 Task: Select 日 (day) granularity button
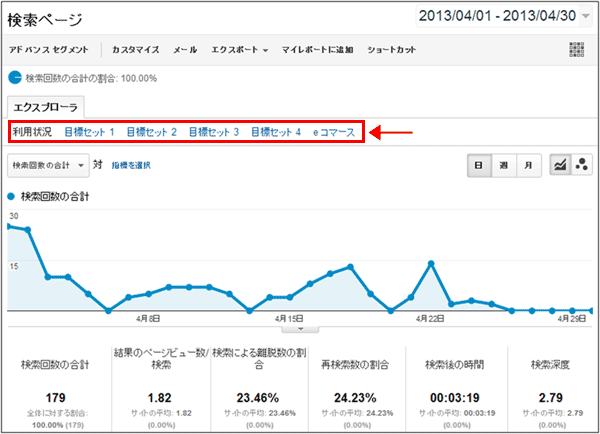pos(479,165)
